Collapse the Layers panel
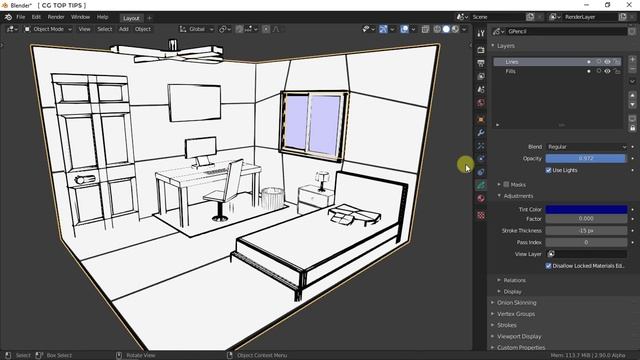Viewport: 640px width, 360px height. pos(493,46)
